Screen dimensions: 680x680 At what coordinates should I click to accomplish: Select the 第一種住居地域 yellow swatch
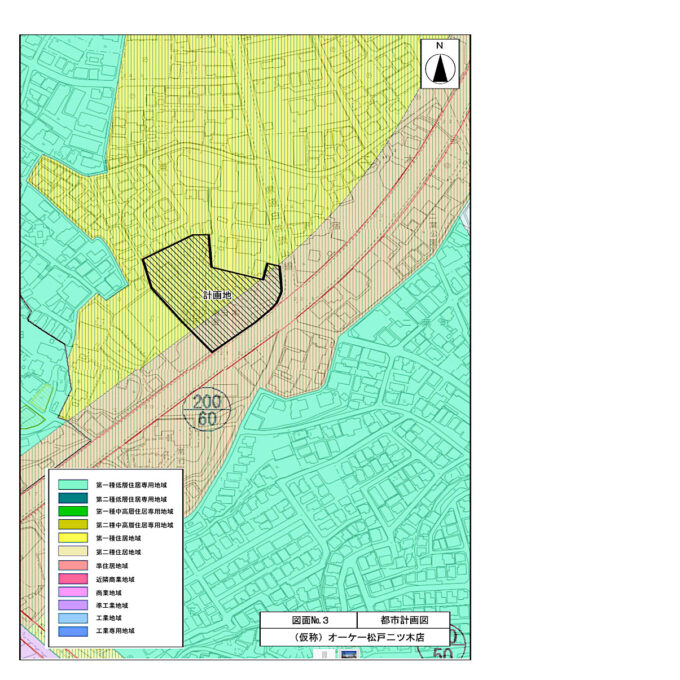point(73,538)
